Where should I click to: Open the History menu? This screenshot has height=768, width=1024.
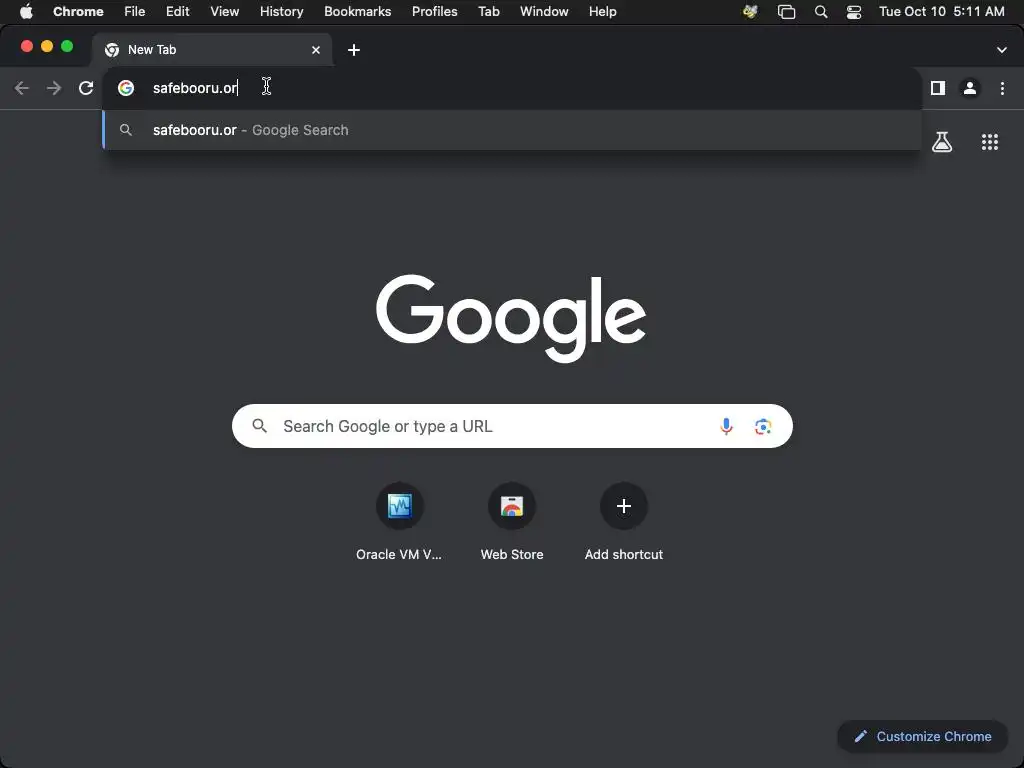(x=281, y=12)
